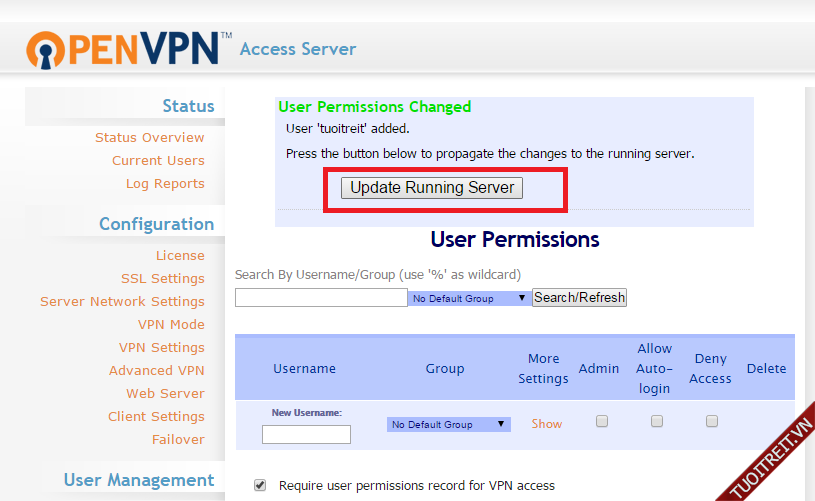Open the Failover configuration page
The width and height of the screenshot is (815, 501).
[x=178, y=440]
